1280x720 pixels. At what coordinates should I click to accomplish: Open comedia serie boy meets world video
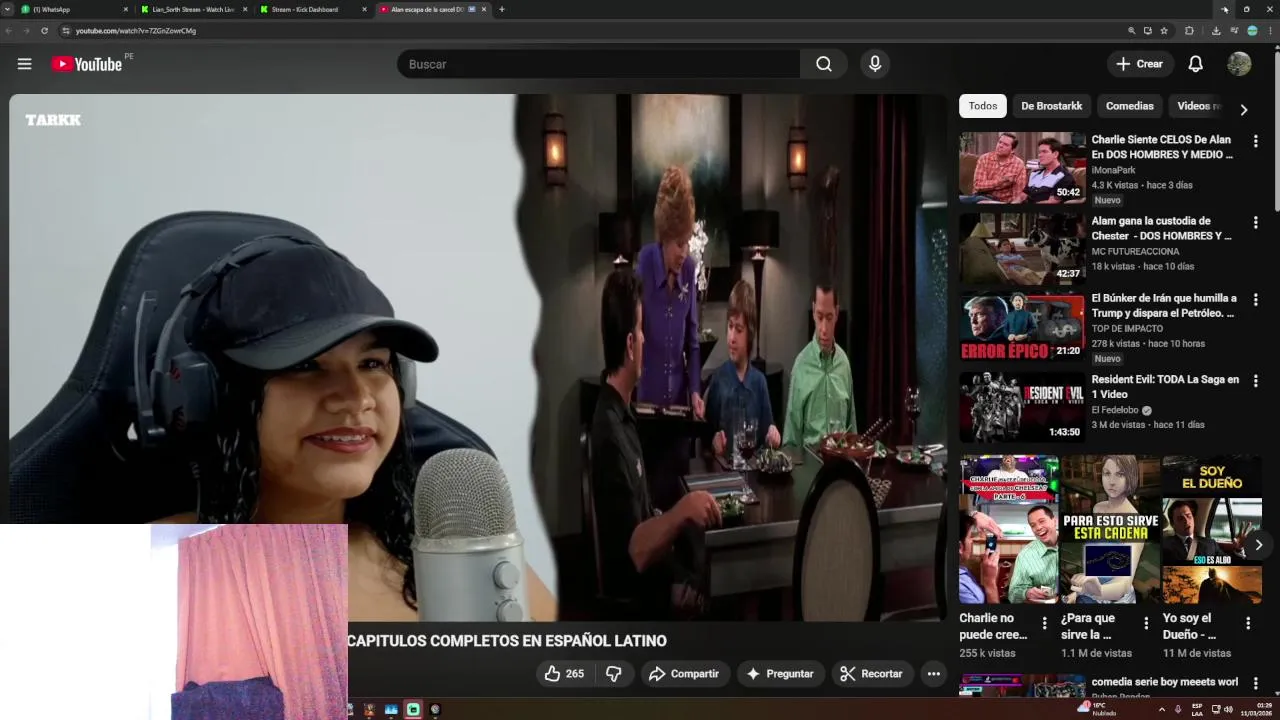[x=1164, y=682]
